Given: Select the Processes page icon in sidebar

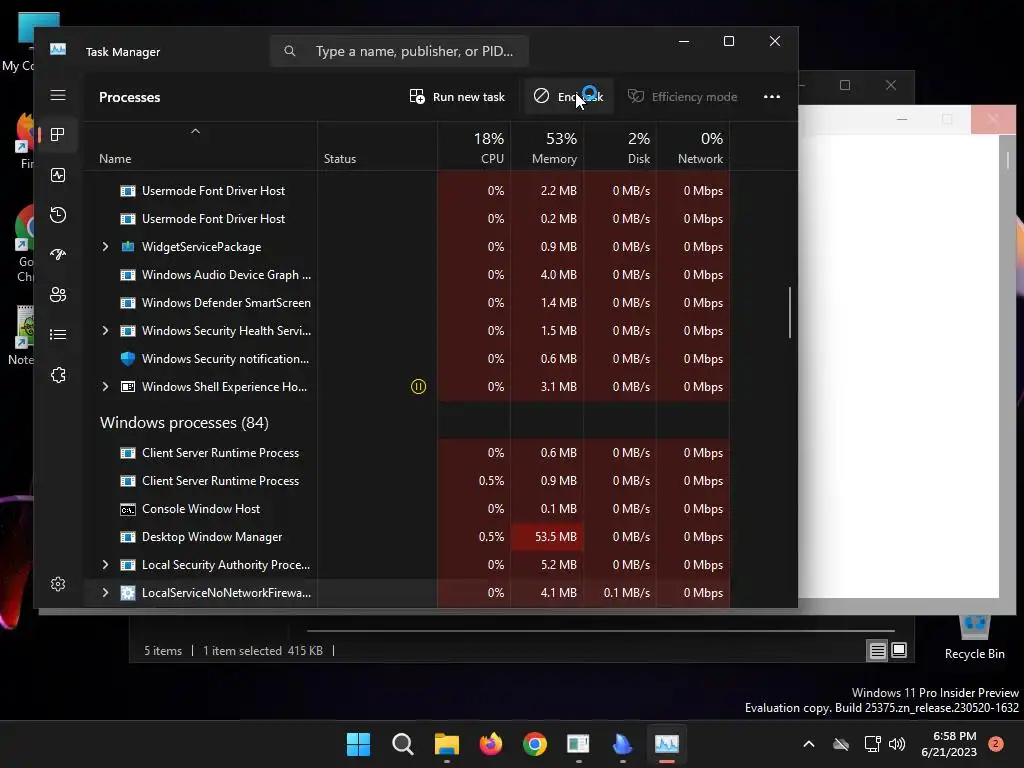Looking at the screenshot, I should pos(58,135).
